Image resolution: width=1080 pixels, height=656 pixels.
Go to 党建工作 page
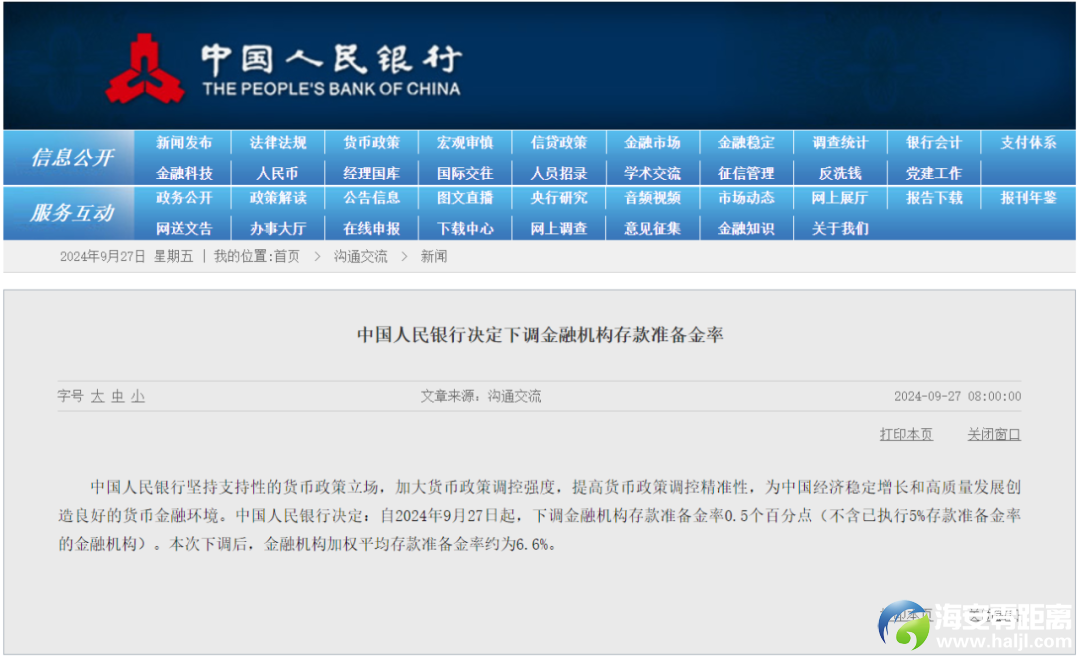click(933, 173)
